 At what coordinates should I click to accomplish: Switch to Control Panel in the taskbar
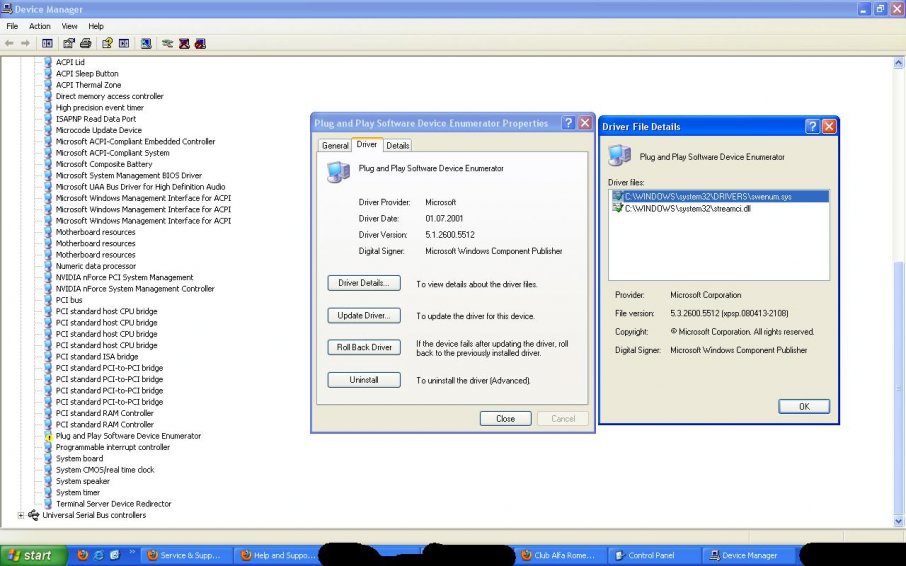coord(650,555)
